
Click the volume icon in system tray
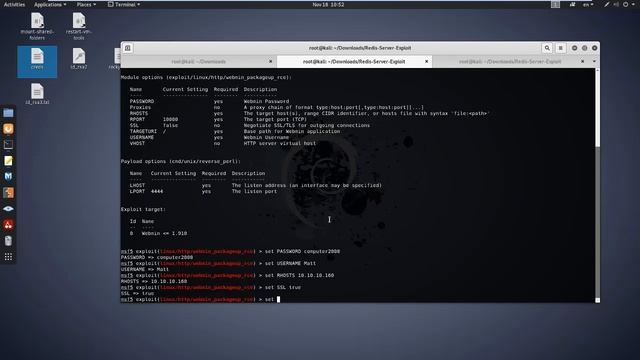click(616, 4)
